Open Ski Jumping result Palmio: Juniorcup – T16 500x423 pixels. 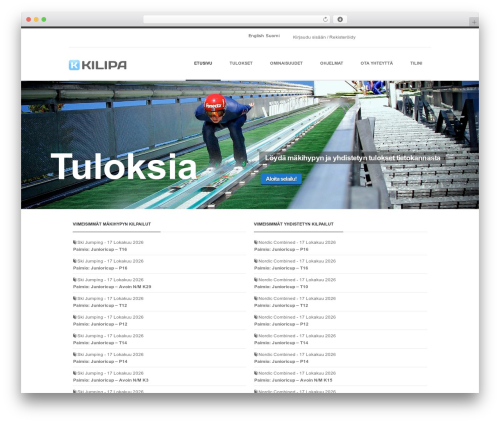pos(100,249)
